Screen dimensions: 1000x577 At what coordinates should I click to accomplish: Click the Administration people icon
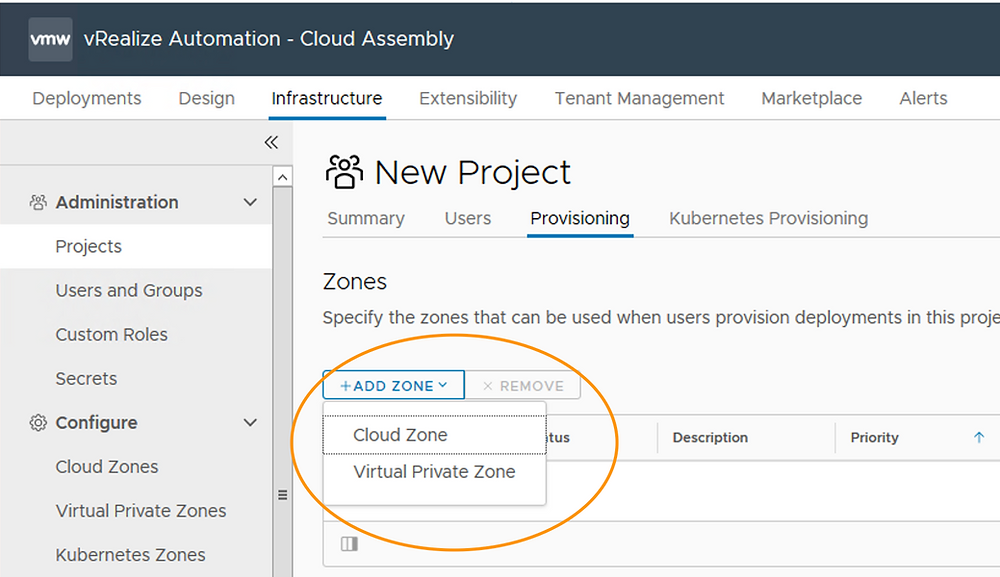coord(38,203)
